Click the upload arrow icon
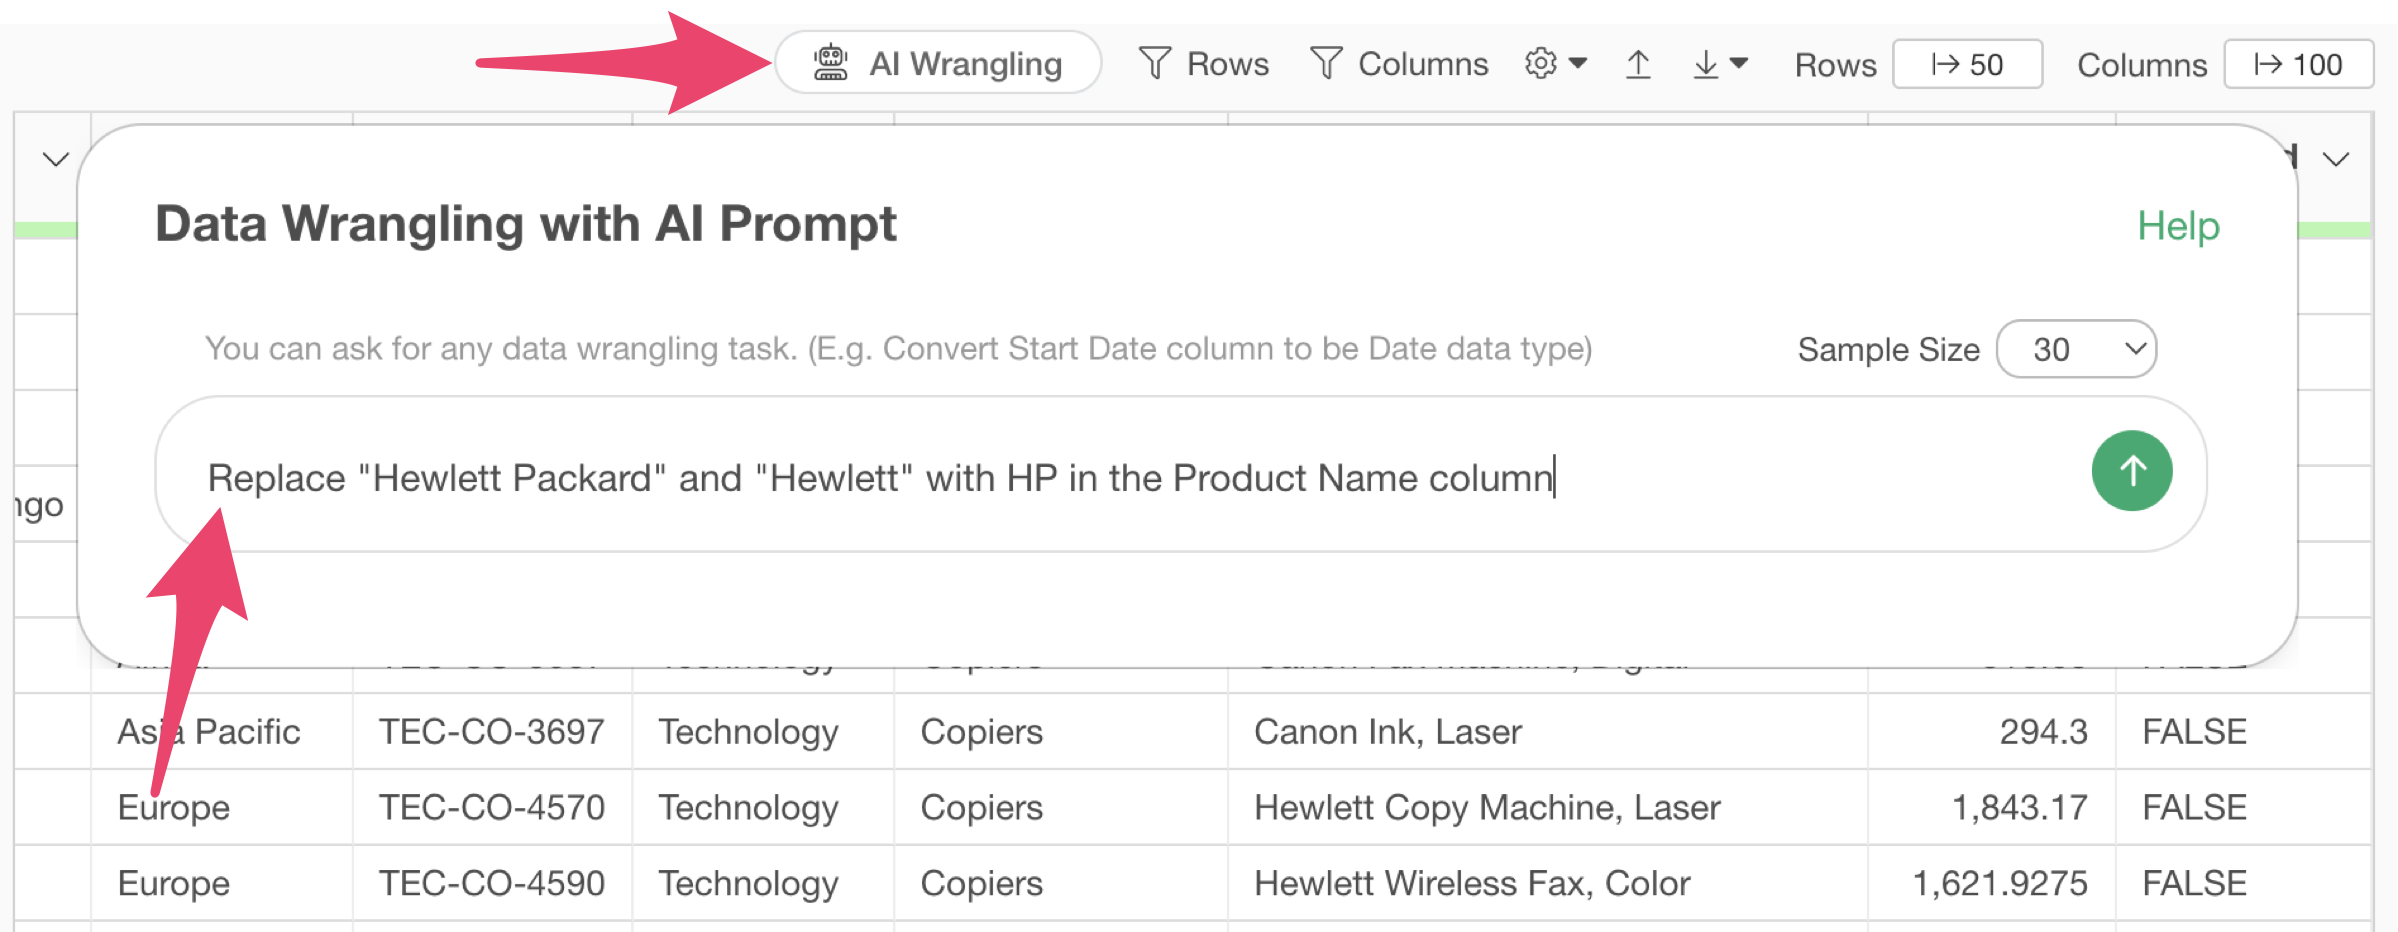Image resolution: width=2398 pixels, height=932 pixels. 1638,64
